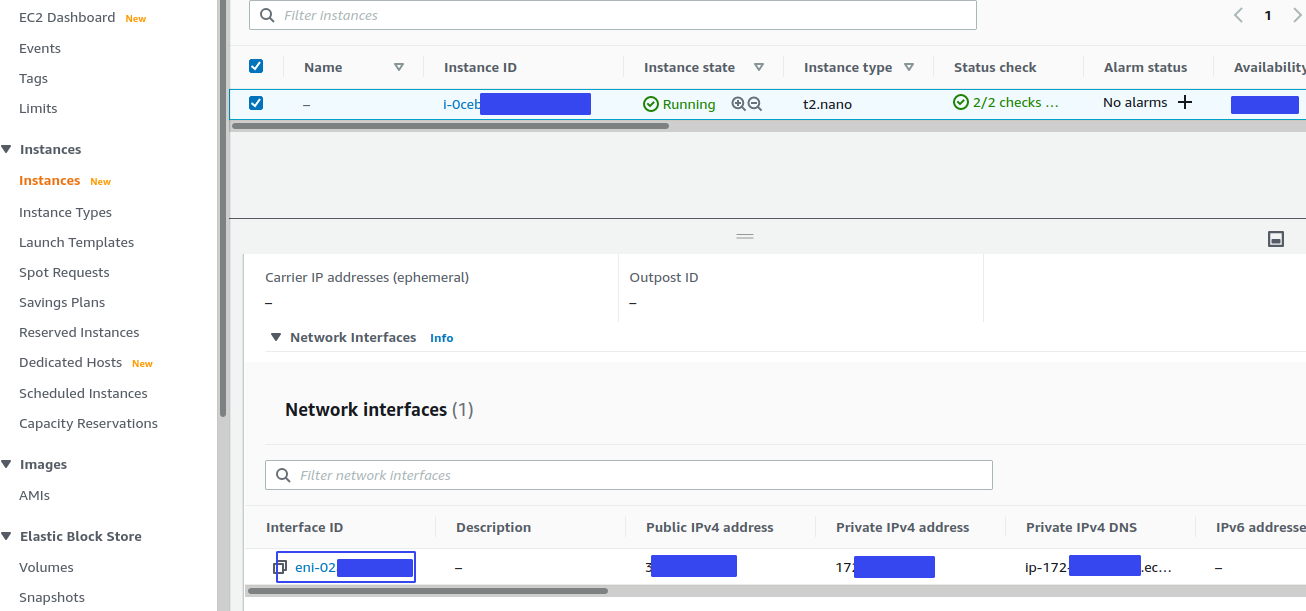1306x611 pixels.
Task: Open Events in sidebar
Action: point(40,48)
